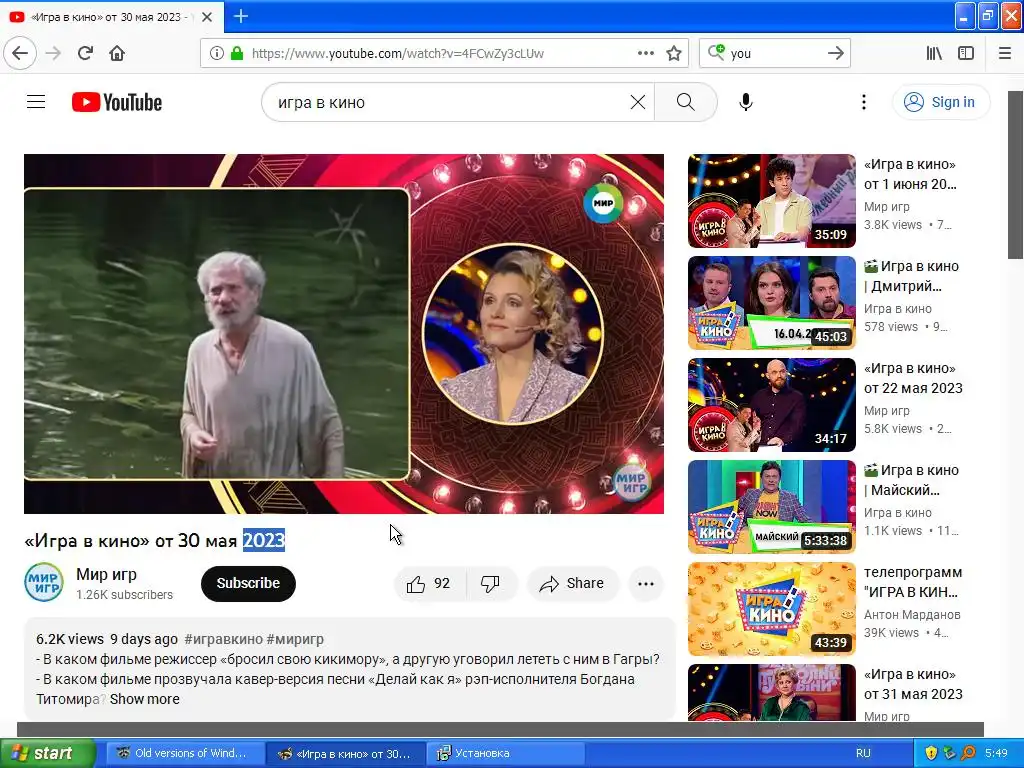Click the #игравкино hashtag
1024x768 pixels.
coord(223,639)
